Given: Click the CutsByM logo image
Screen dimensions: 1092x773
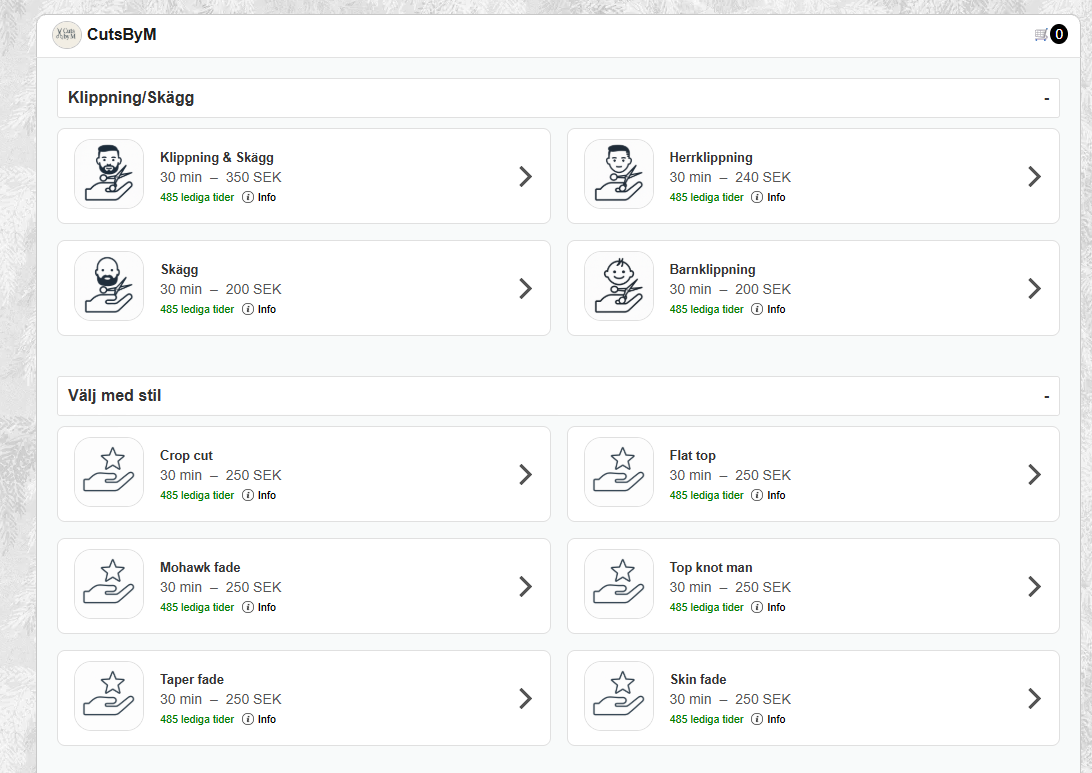Looking at the screenshot, I should click(x=67, y=35).
